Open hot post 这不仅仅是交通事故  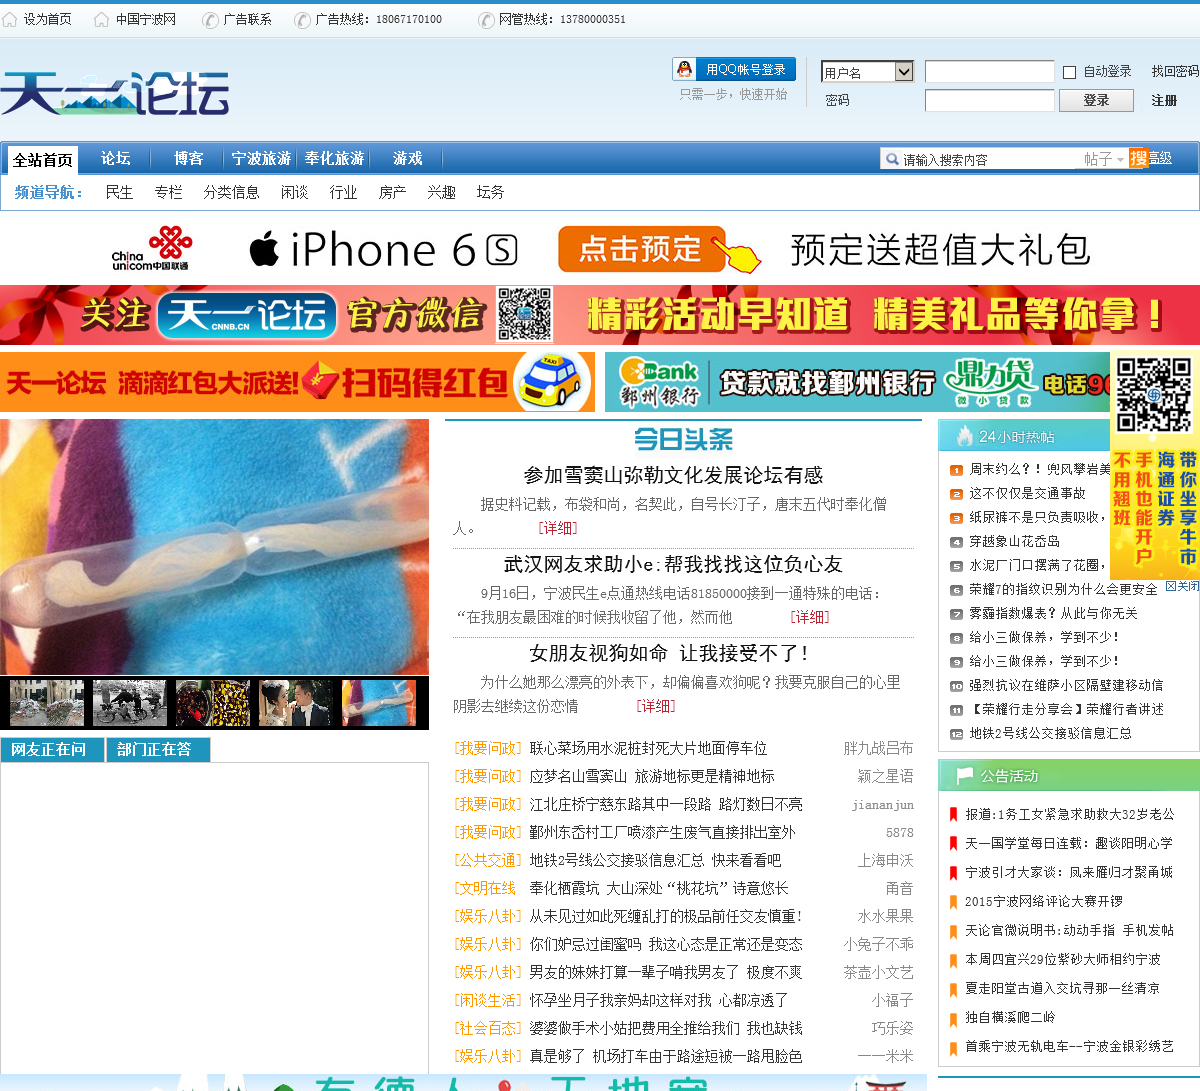click(x=1027, y=494)
